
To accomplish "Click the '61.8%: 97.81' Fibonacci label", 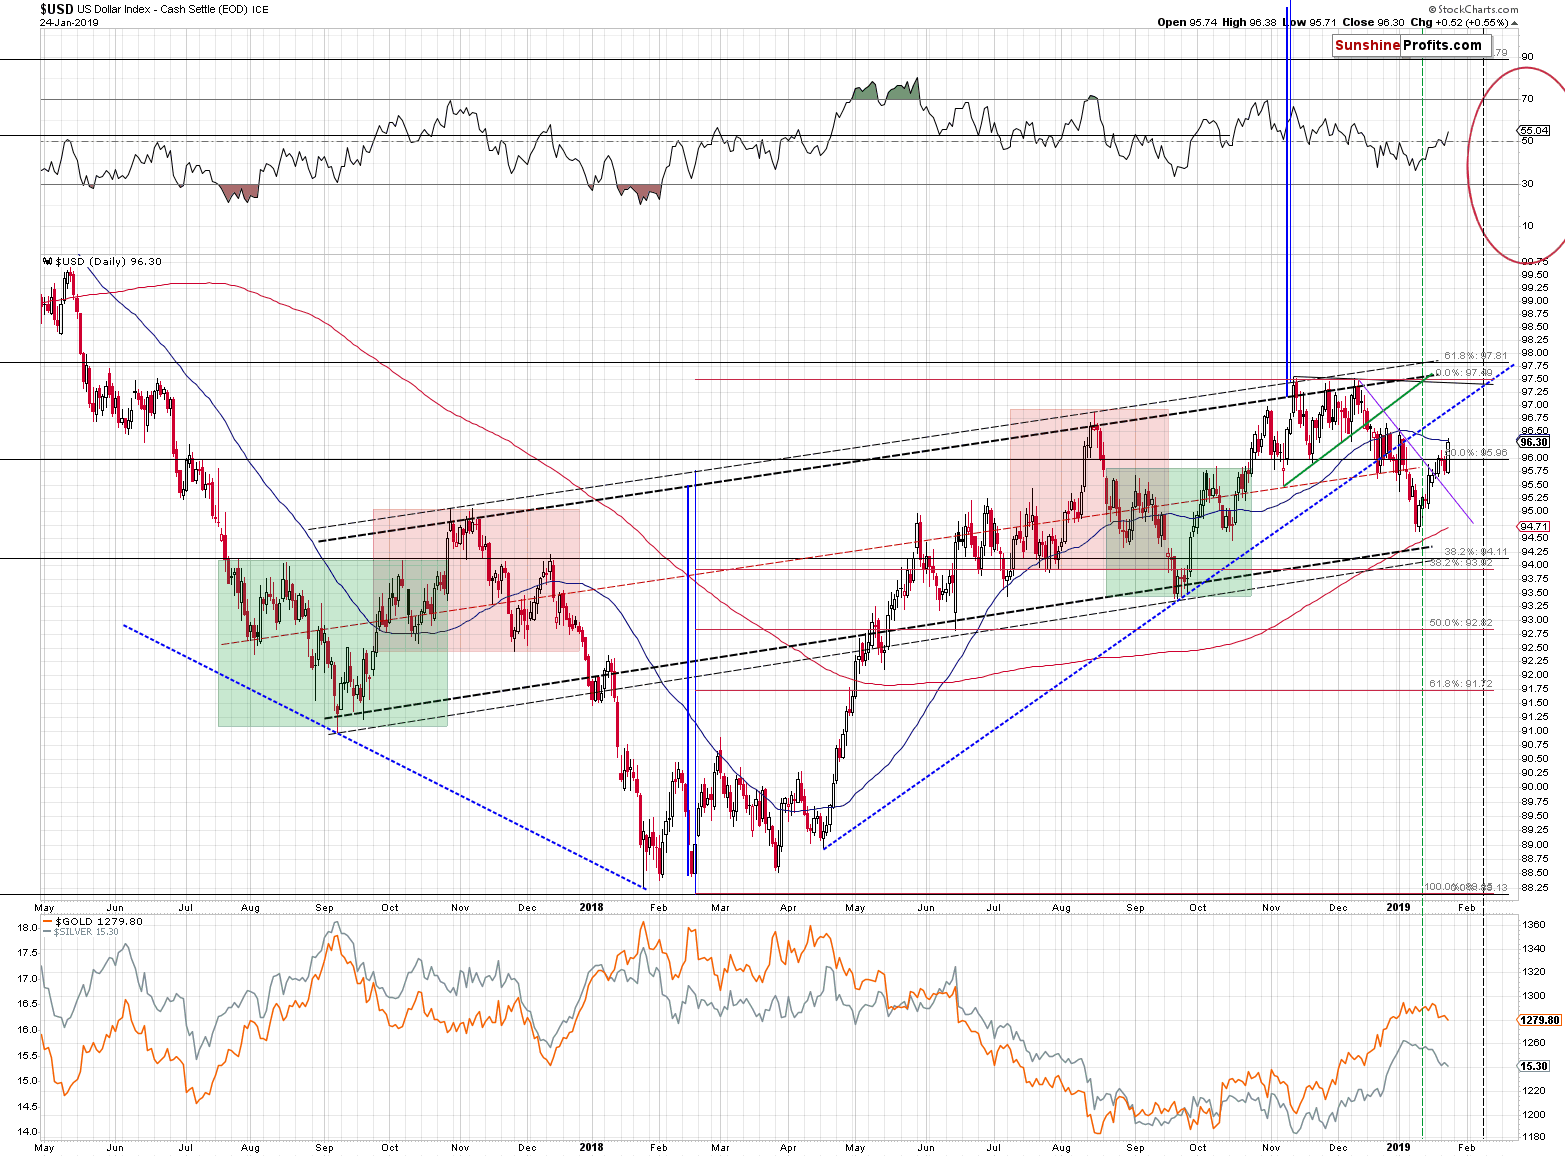I will (1475, 356).
